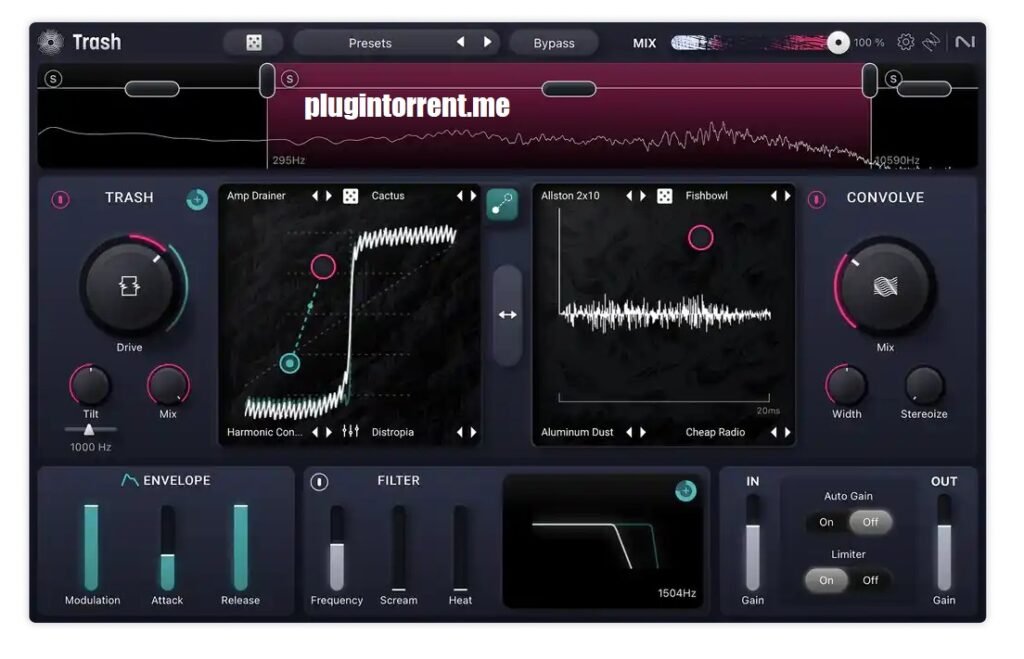The image size is (1024, 659).
Task: Select next preset arrow
Action: pos(487,42)
